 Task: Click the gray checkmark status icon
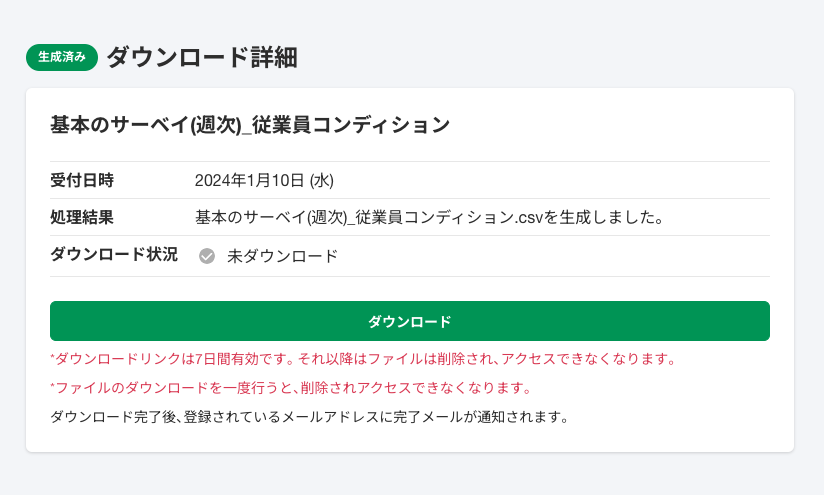[207, 256]
